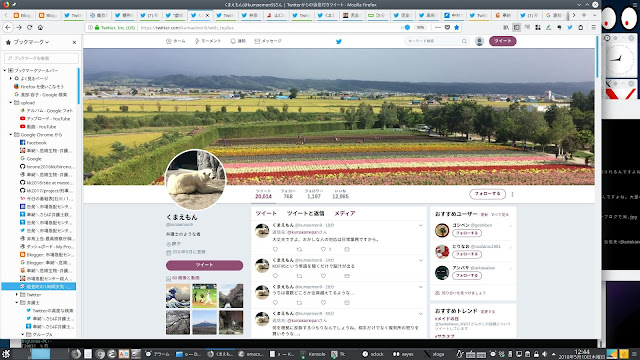Screen dimensions: 640x360
Task: Click the volume icon in the system tray
Action: [x=544, y=354]
